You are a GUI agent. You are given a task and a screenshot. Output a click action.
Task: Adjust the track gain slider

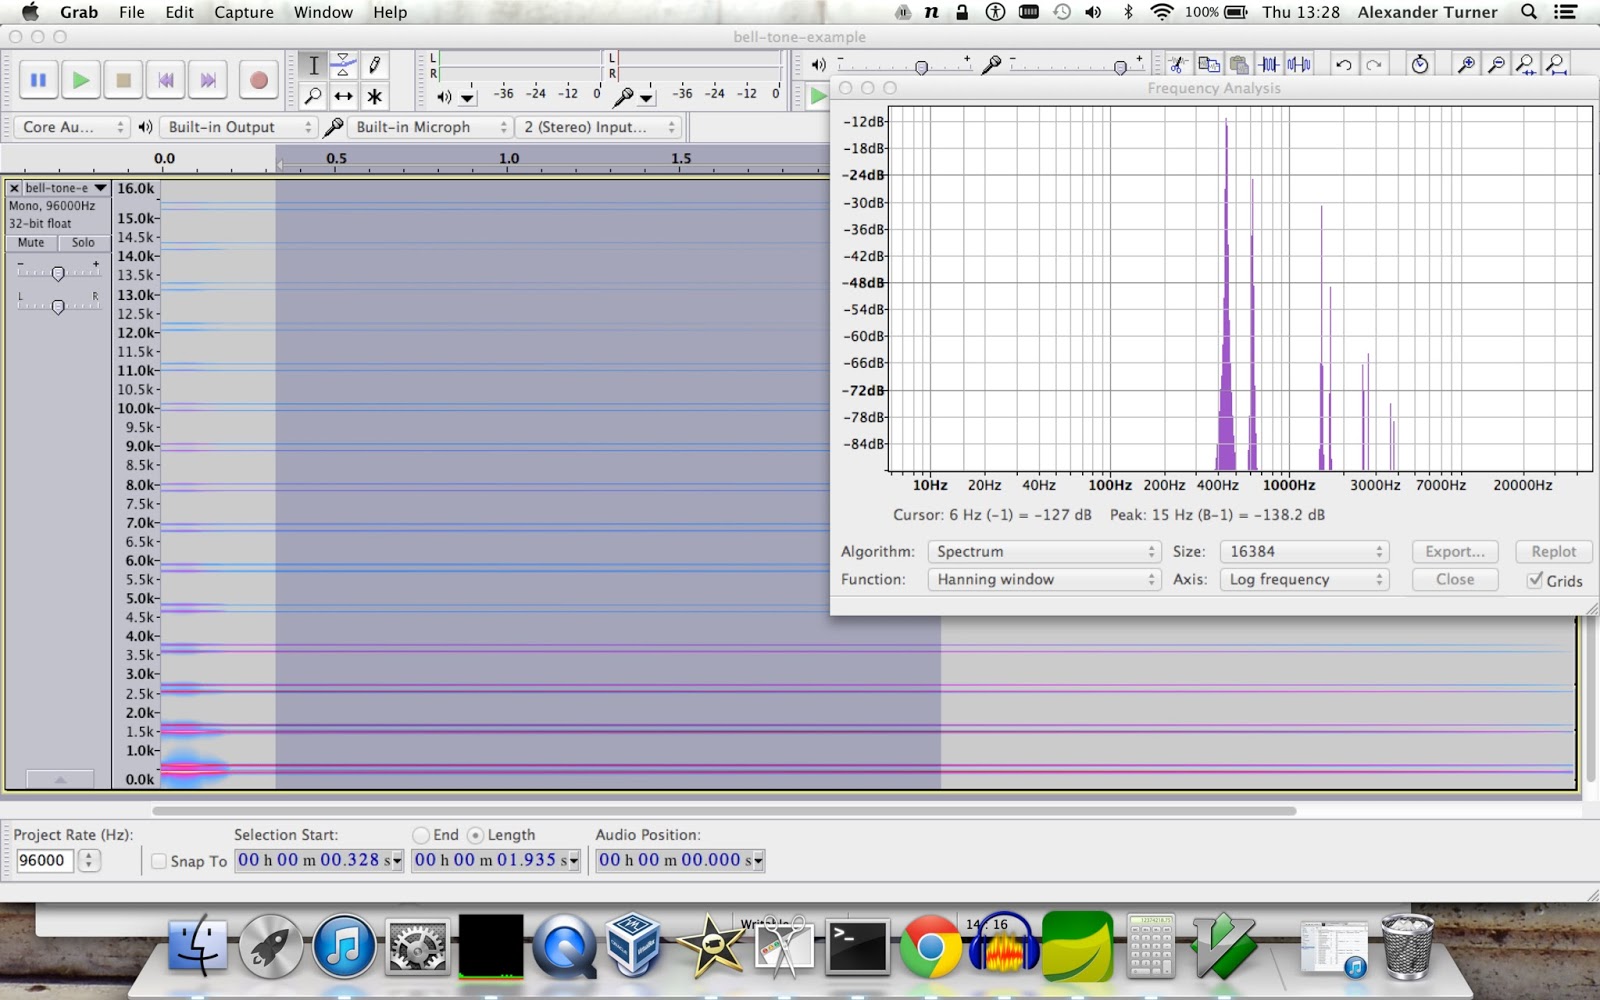57,271
